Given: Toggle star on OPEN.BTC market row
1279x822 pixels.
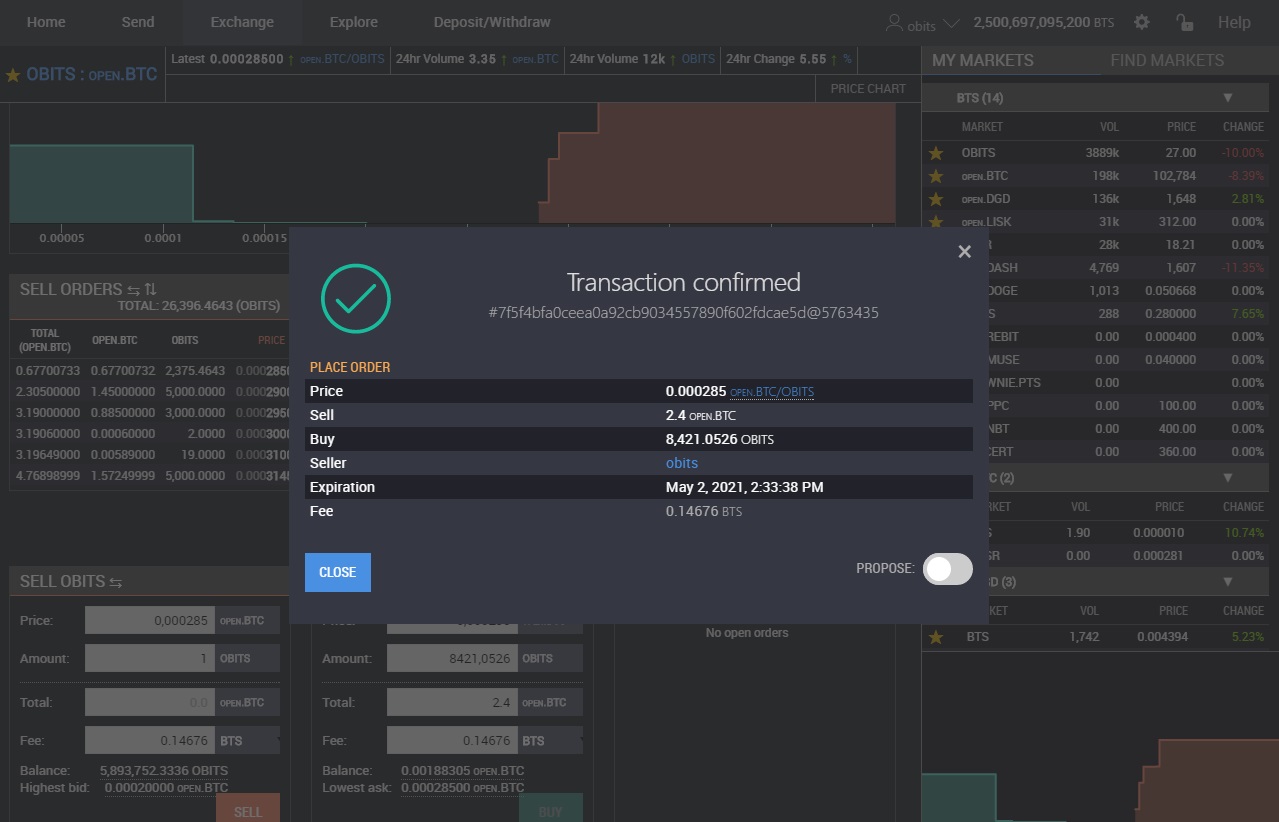Looking at the screenshot, I should [936, 176].
